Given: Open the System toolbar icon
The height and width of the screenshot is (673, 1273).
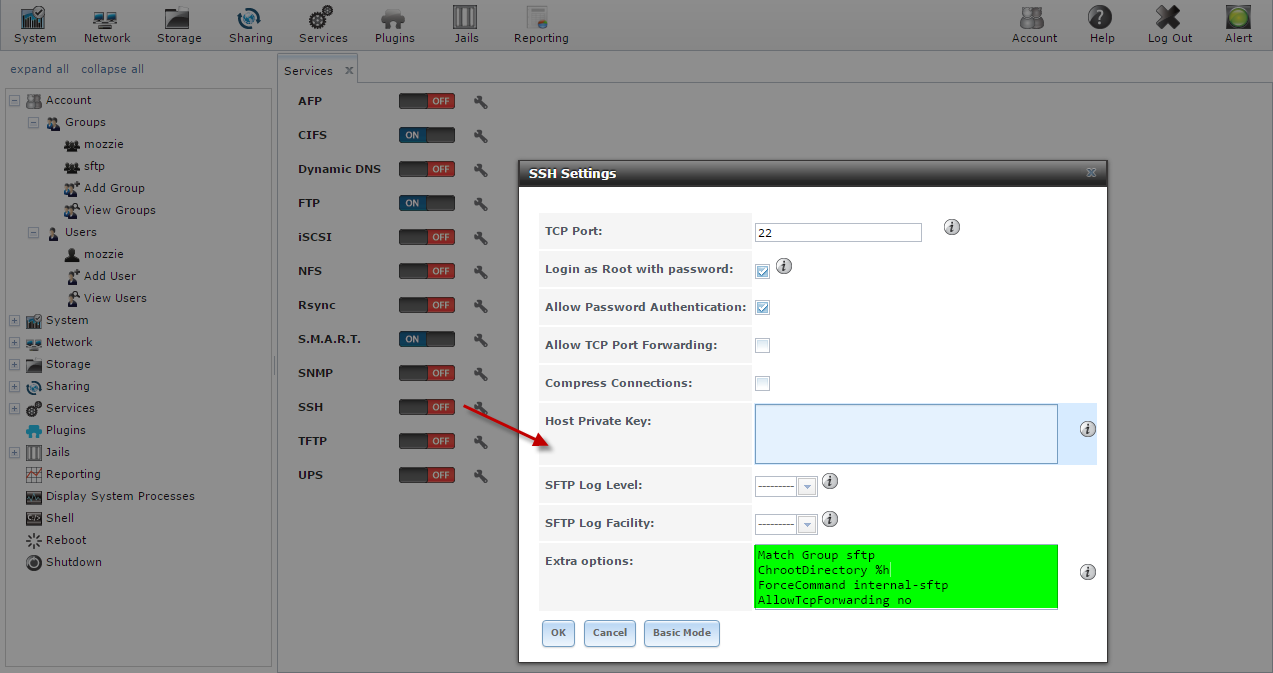Looking at the screenshot, I should pyautogui.click(x=35, y=25).
